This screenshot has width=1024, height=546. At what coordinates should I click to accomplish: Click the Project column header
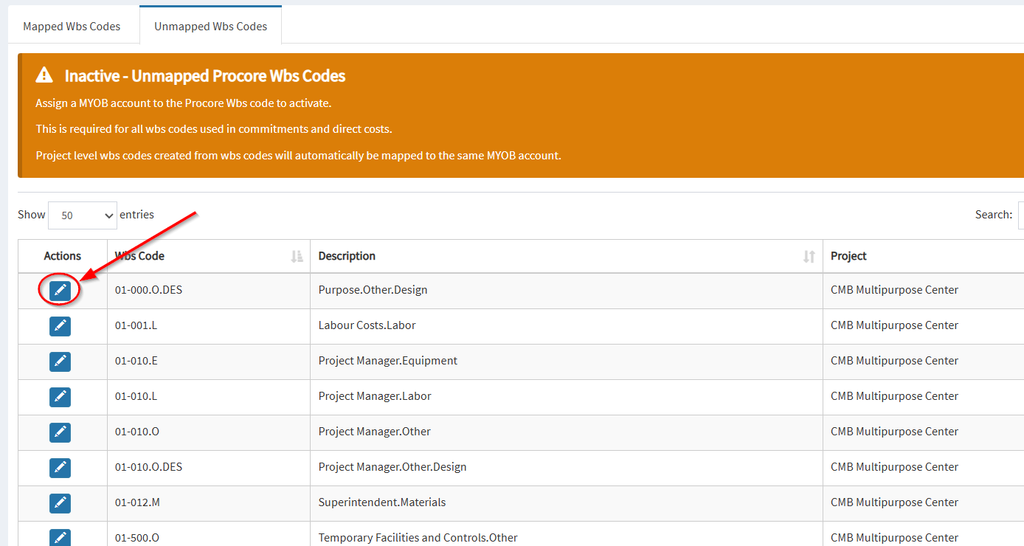pyautogui.click(x=848, y=256)
